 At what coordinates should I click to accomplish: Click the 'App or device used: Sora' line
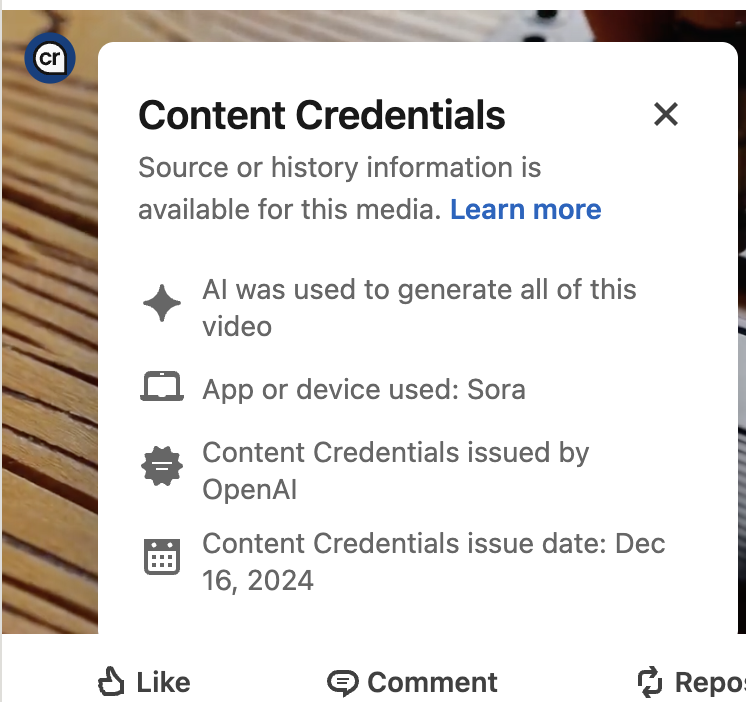click(364, 389)
